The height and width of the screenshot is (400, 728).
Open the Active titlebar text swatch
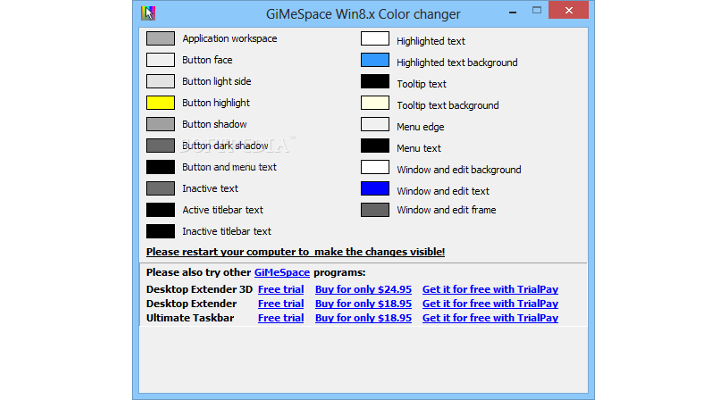point(160,210)
